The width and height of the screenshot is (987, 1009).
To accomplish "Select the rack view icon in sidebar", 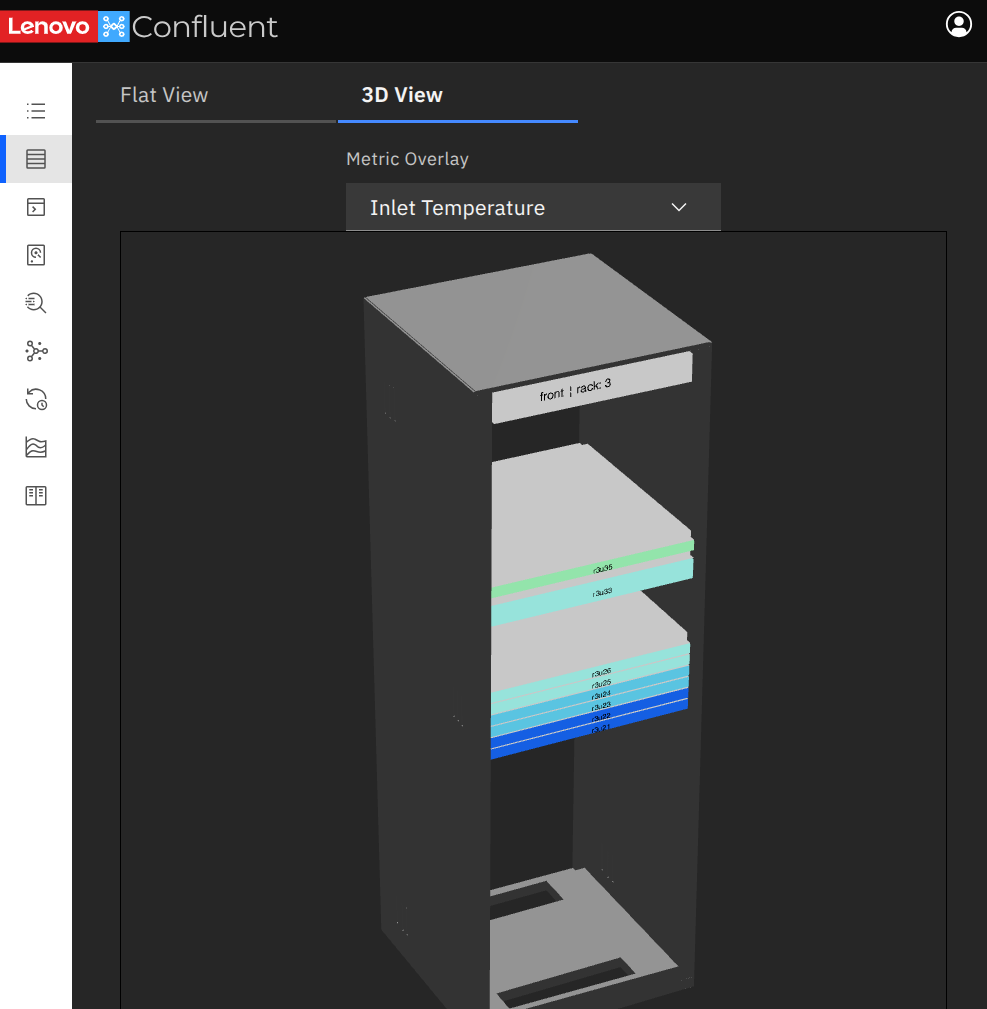I will (x=36, y=159).
